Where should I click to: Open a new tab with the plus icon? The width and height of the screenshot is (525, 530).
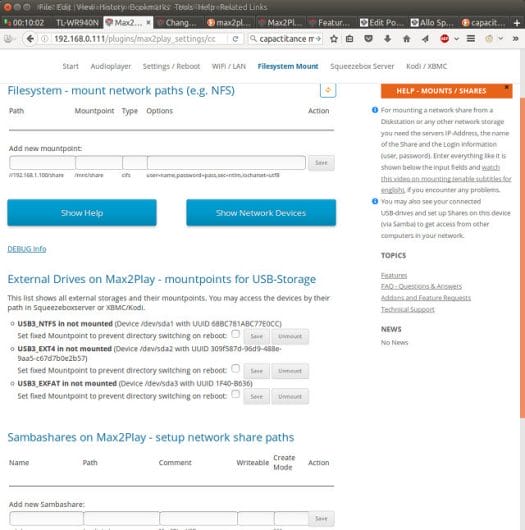517,23
